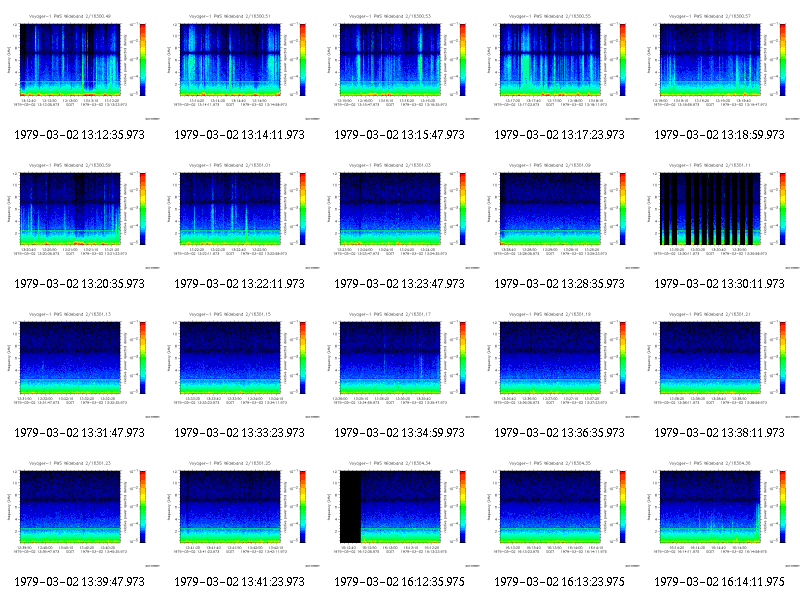Click the caption '1979-03-02 13:30:11.973'
Viewport: 800px width, 596px height.
719,284
